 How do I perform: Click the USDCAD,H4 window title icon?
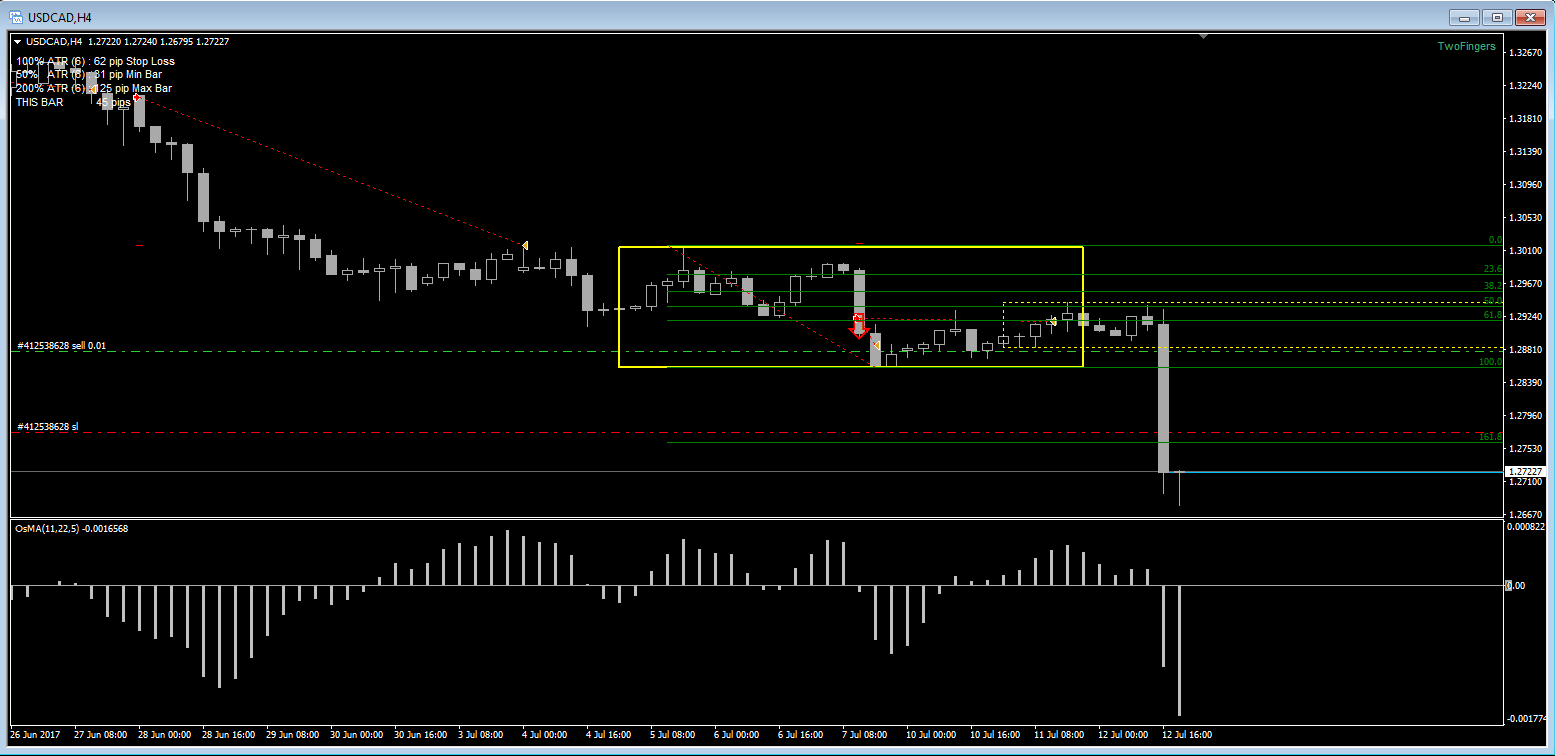tap(16, 17)
